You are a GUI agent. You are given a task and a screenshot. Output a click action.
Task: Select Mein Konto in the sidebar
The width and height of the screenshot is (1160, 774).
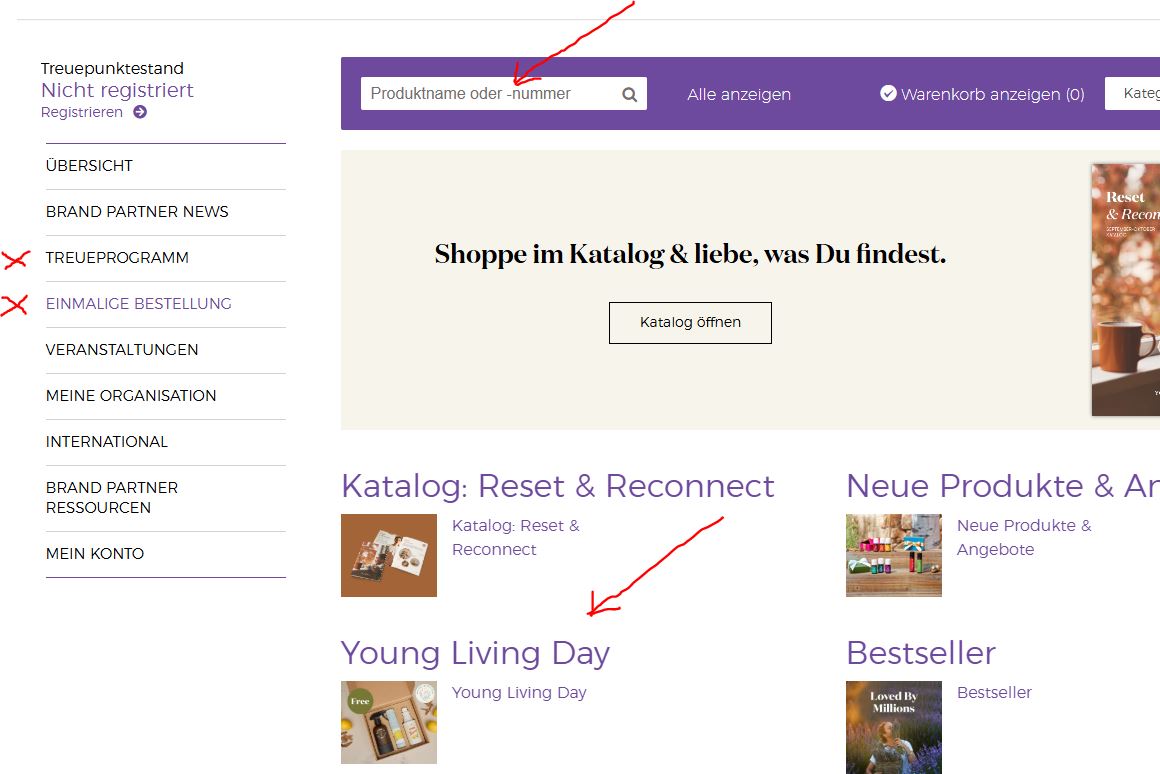pyautogui.click(x=95, y=554)
